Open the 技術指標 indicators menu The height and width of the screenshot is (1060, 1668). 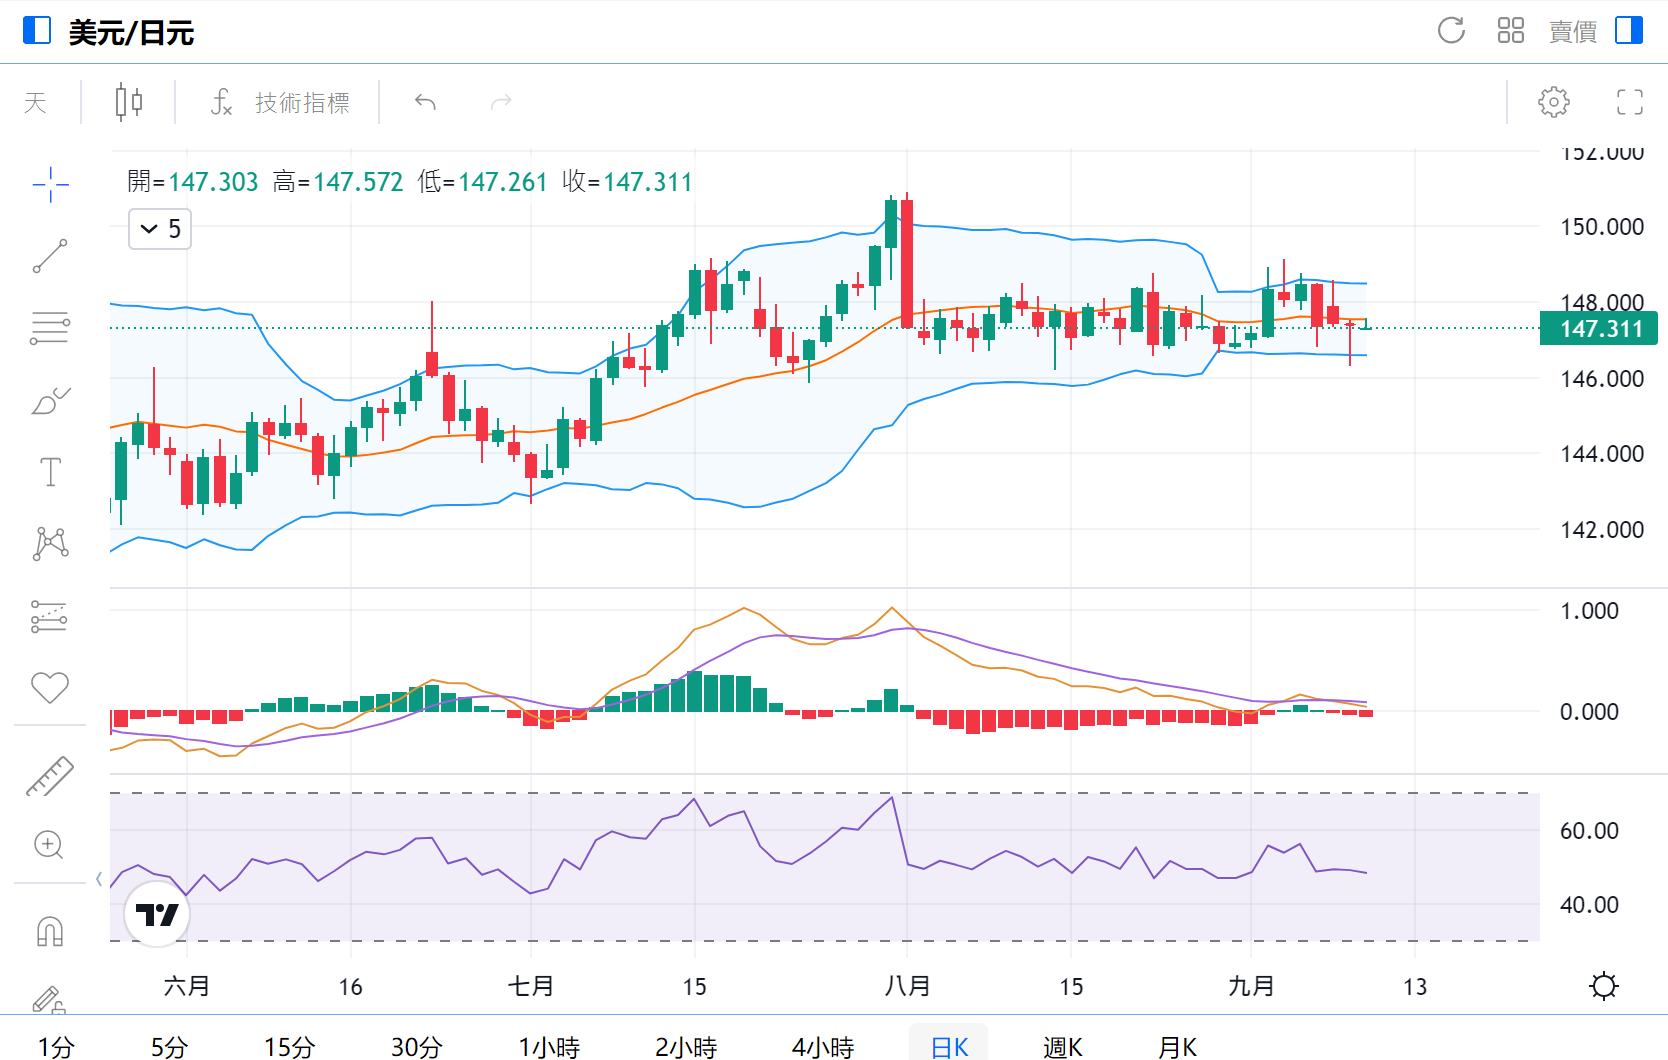[x=280, y=102]
